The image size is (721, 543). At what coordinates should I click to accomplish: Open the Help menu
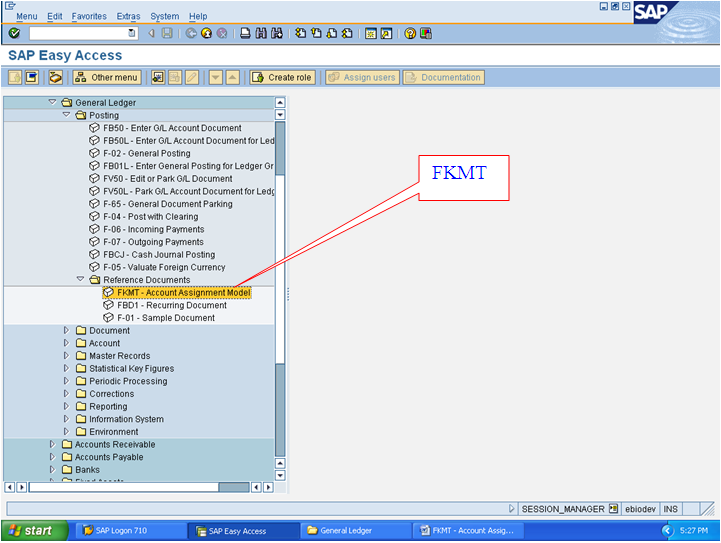pos(198,16)
